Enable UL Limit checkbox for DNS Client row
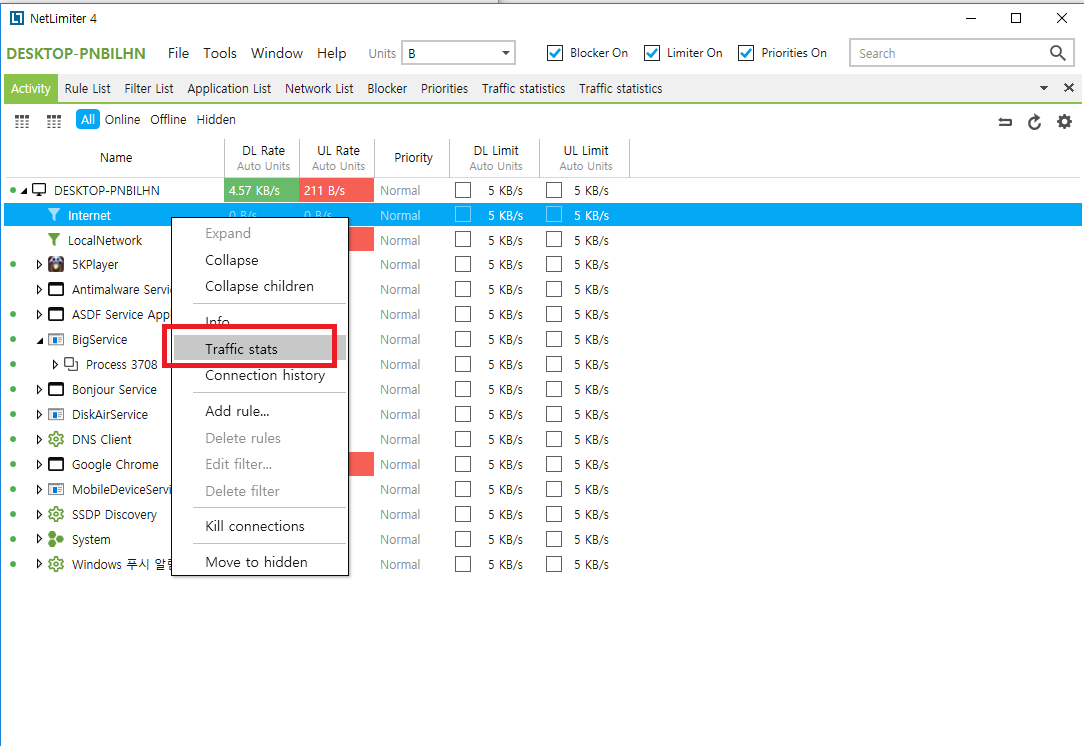Viewport: 1084px width, 746px height. [554, 439]
